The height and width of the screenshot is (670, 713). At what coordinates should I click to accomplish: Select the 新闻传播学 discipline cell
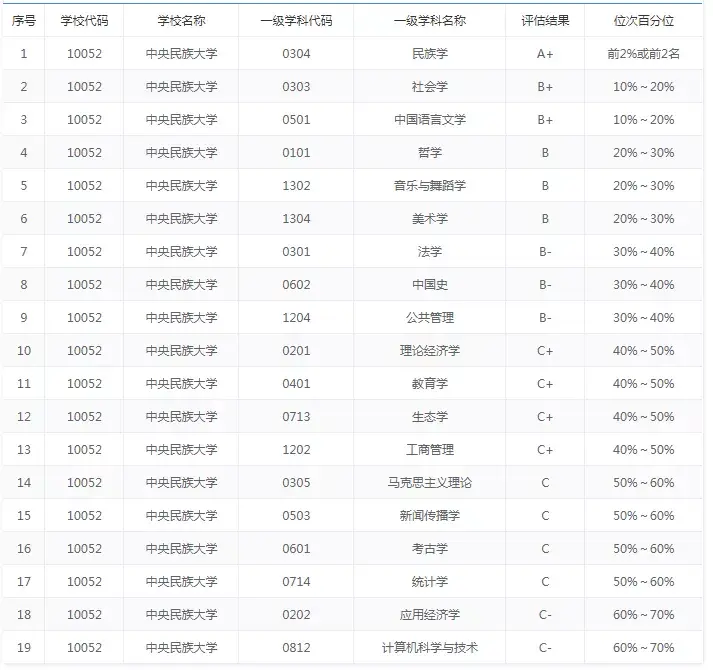coord(430,515)
